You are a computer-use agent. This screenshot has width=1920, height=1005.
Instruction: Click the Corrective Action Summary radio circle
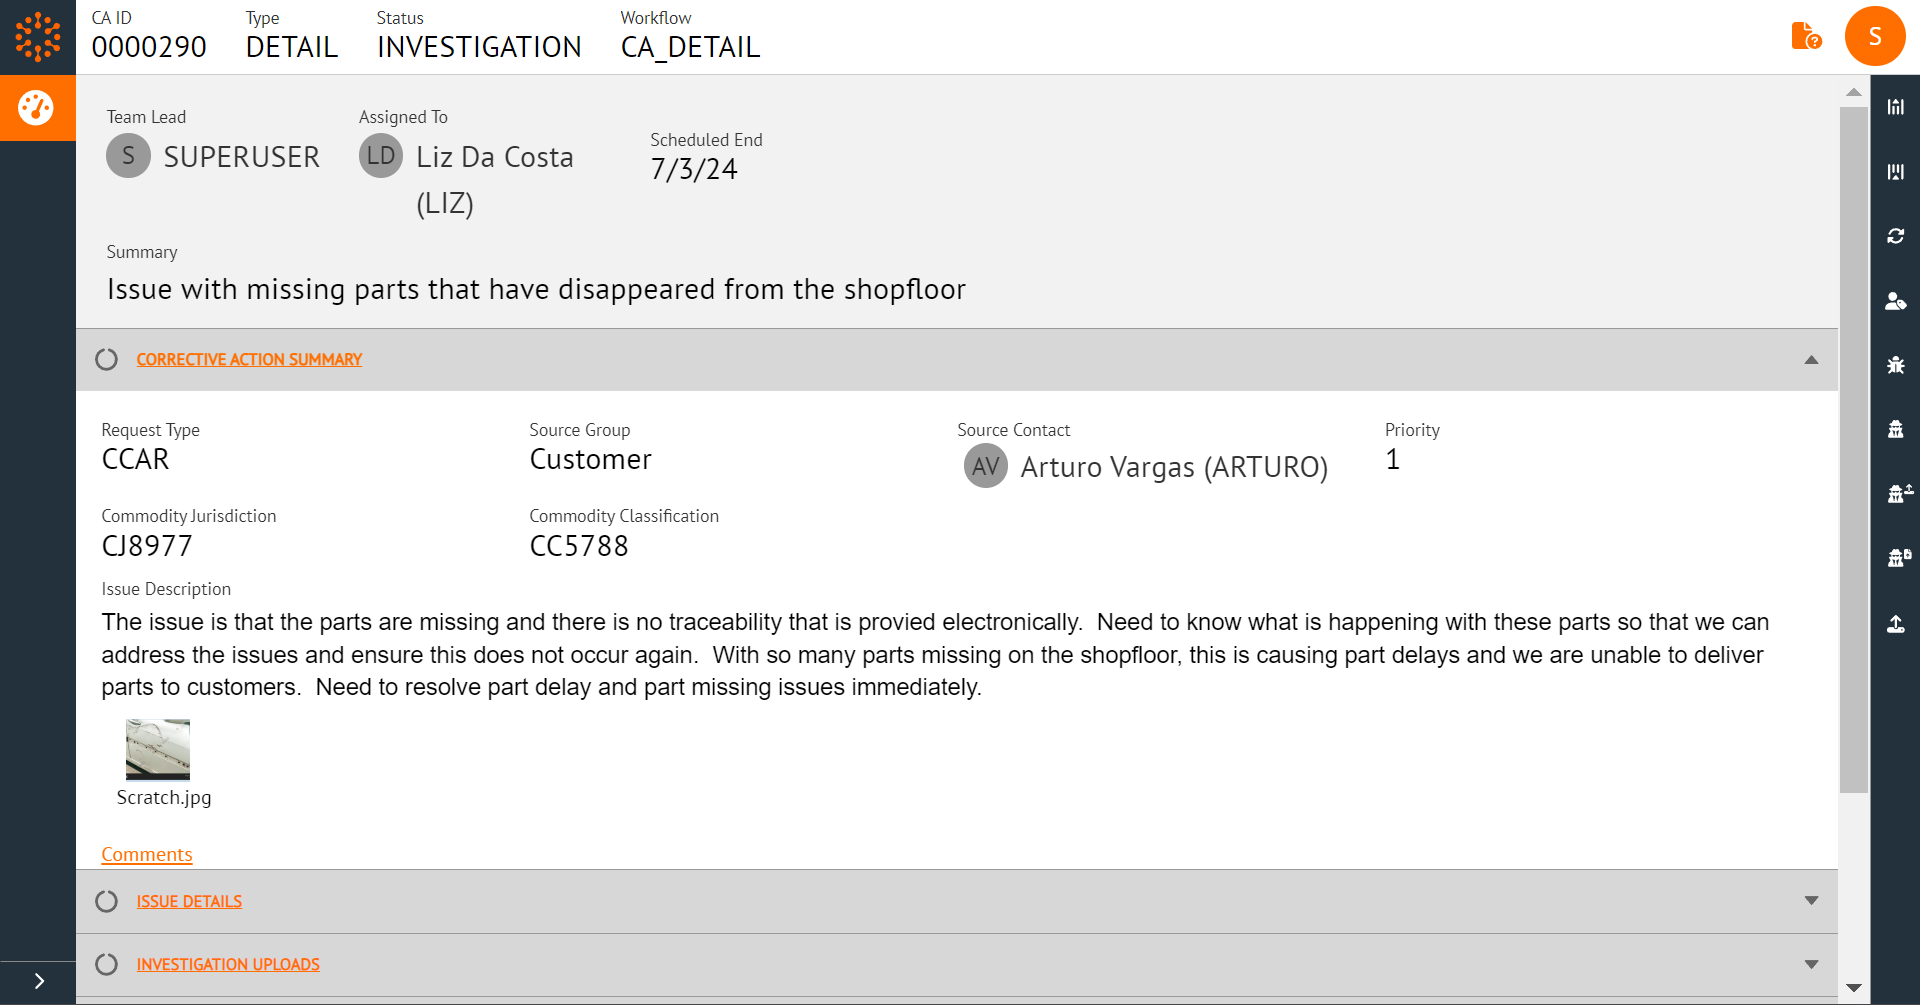(106, 359)
